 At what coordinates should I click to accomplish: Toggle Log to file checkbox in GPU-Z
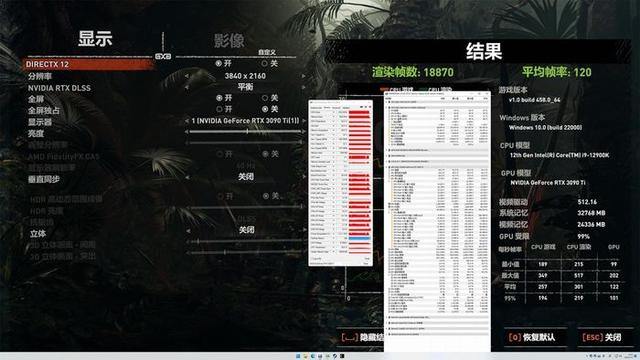click(x=312, y=259)
